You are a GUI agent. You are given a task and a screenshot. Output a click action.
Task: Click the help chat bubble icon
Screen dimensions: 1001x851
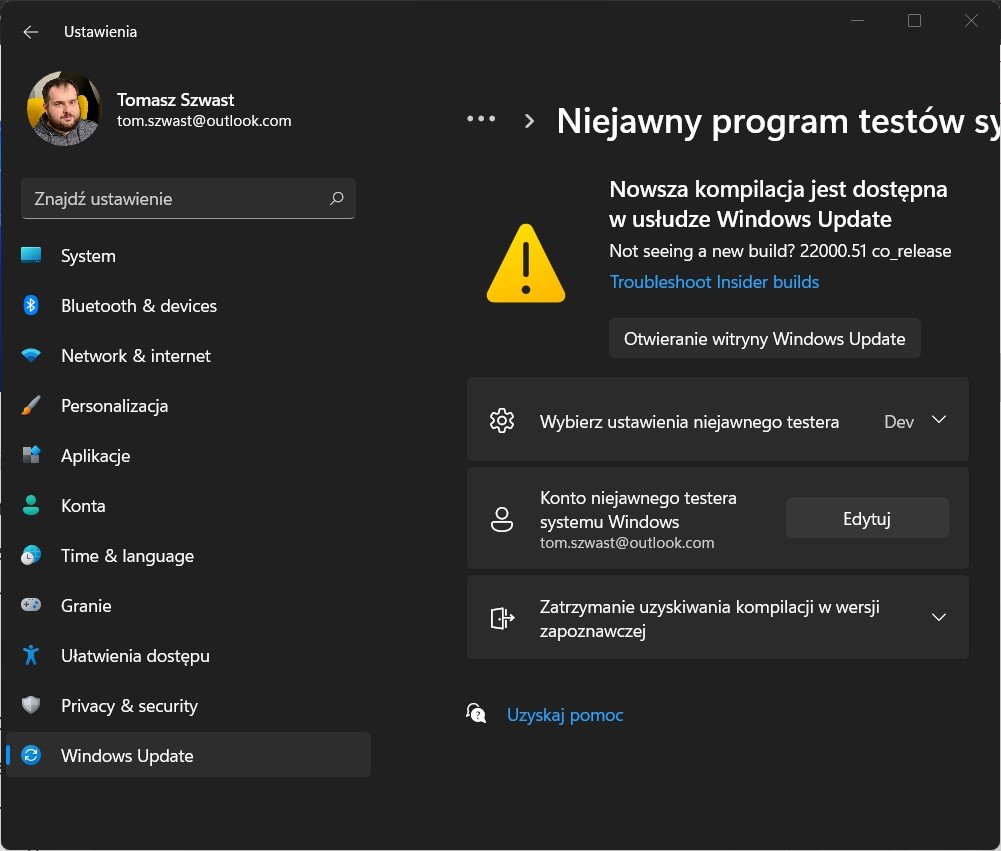pos(476,713)
